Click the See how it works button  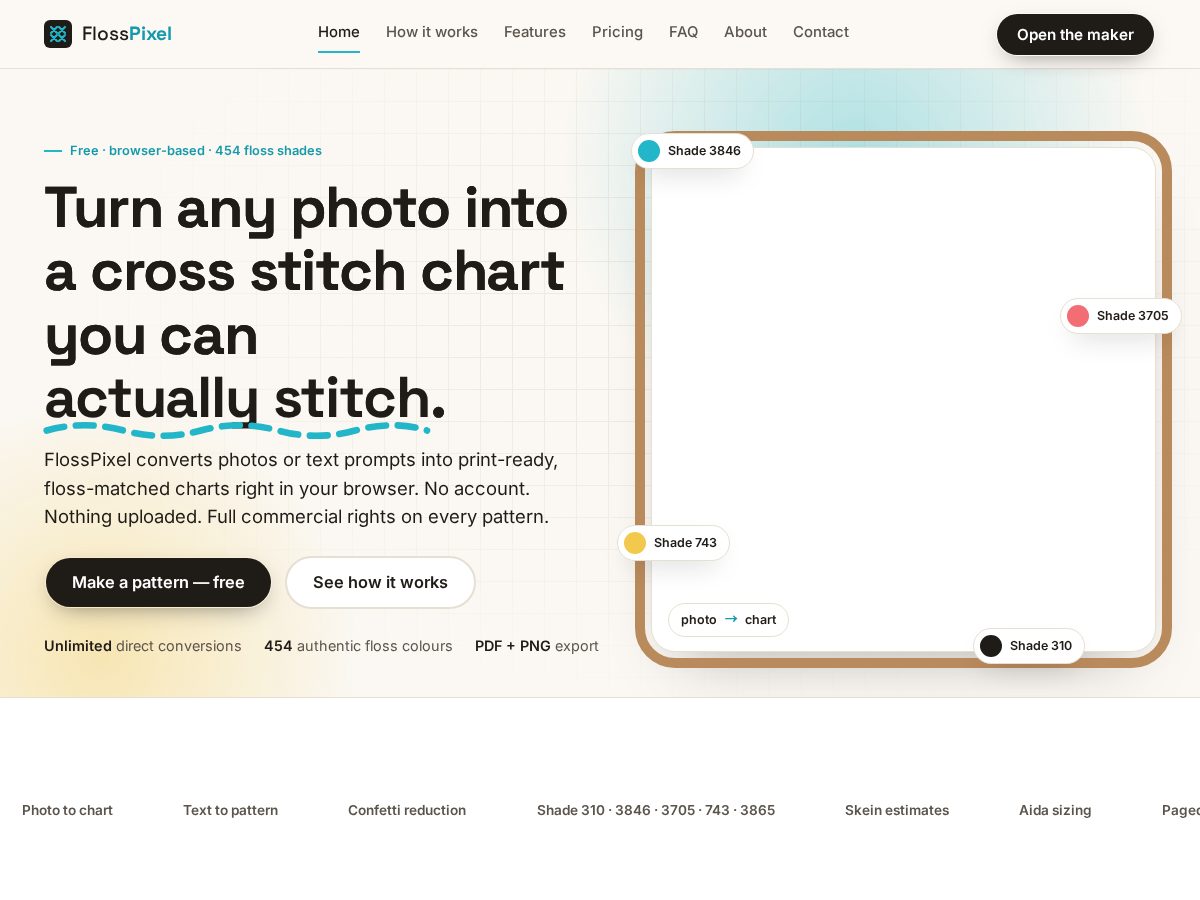pyautogui.click(x=380, y=582)
